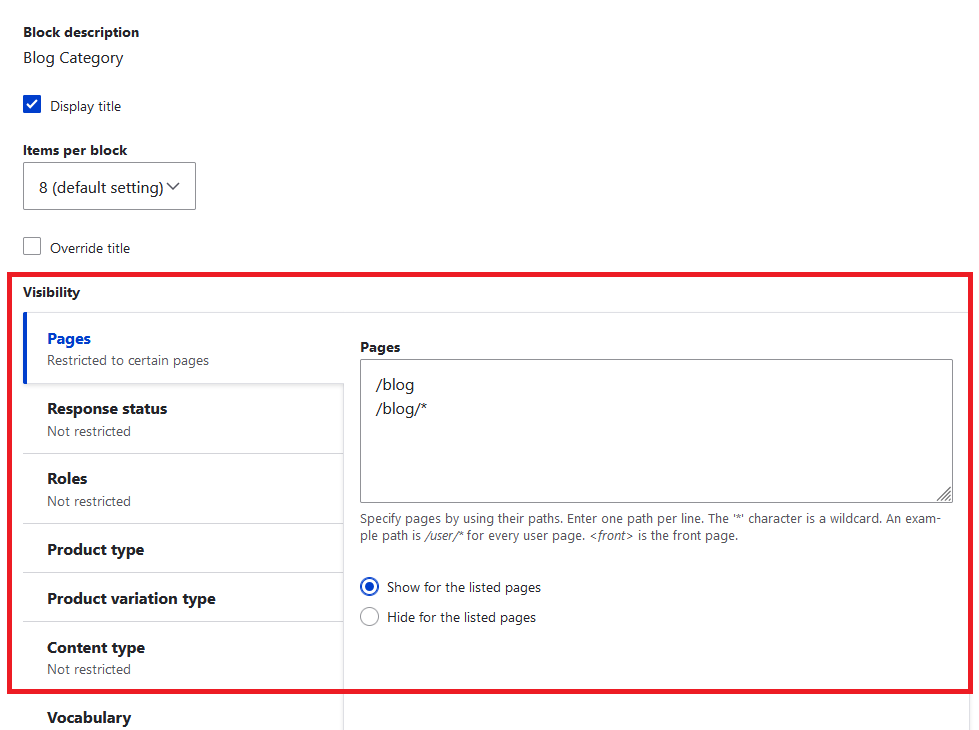
Task: Click the chevron arrow in the items select box
Action: coord(174,187)
